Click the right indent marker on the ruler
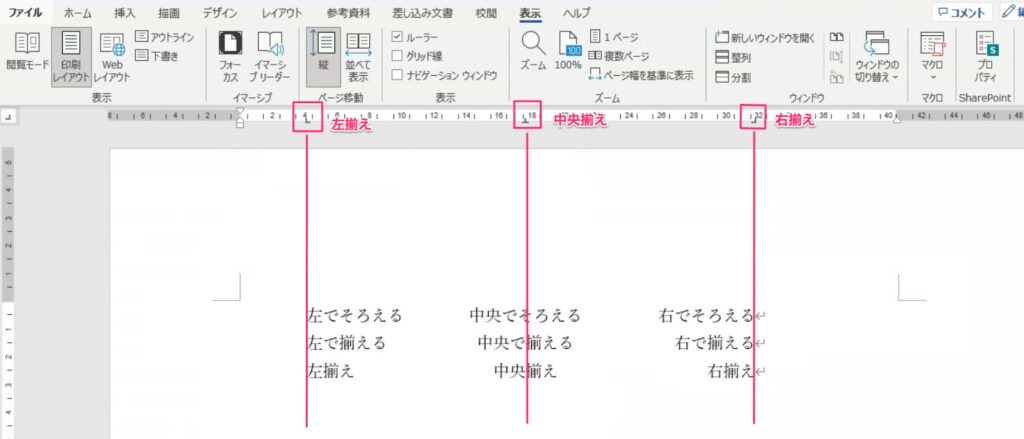The width and height of the screenshot is (1024, 439). pyautogui.click(x=897, y=120)
